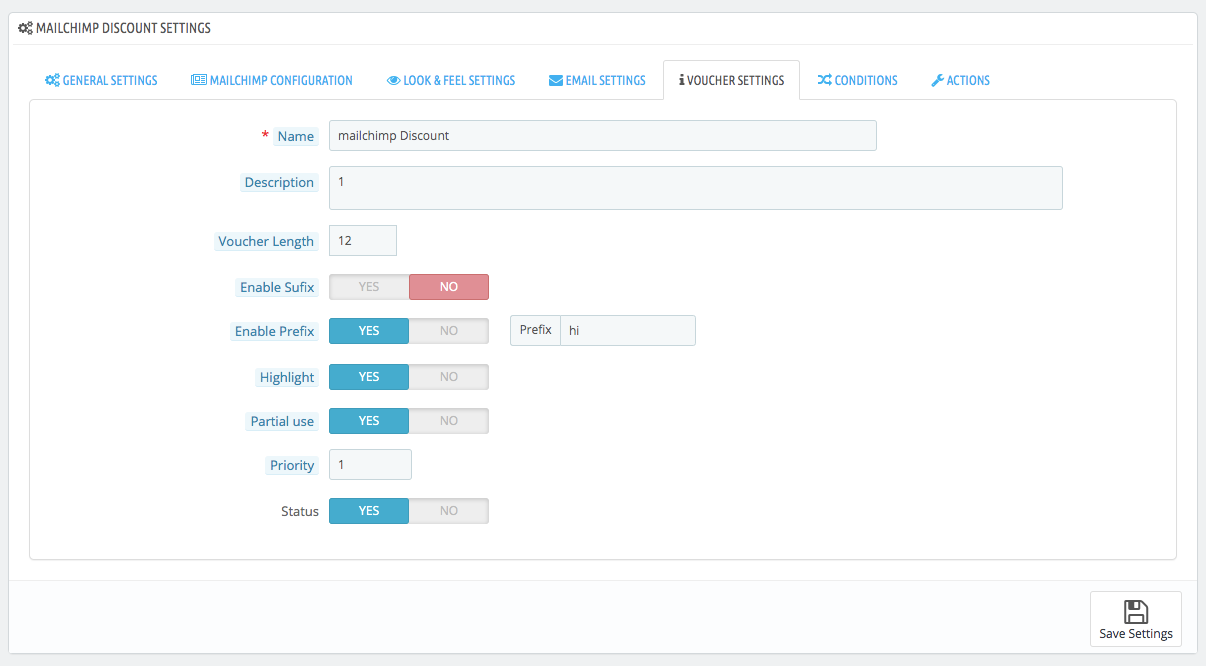
Task: Click the Highlight label
Action: pos(287,378)
